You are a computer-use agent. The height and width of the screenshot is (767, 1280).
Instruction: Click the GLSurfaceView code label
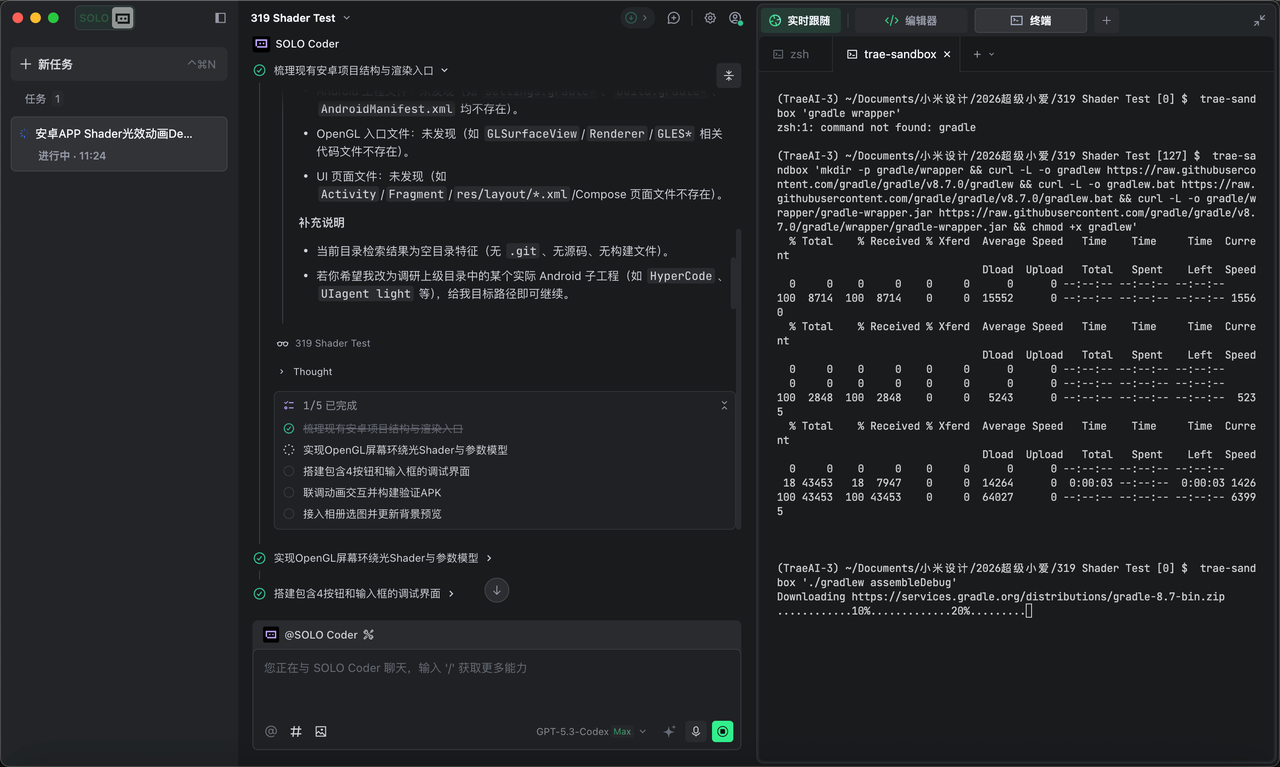pos(532,133)
